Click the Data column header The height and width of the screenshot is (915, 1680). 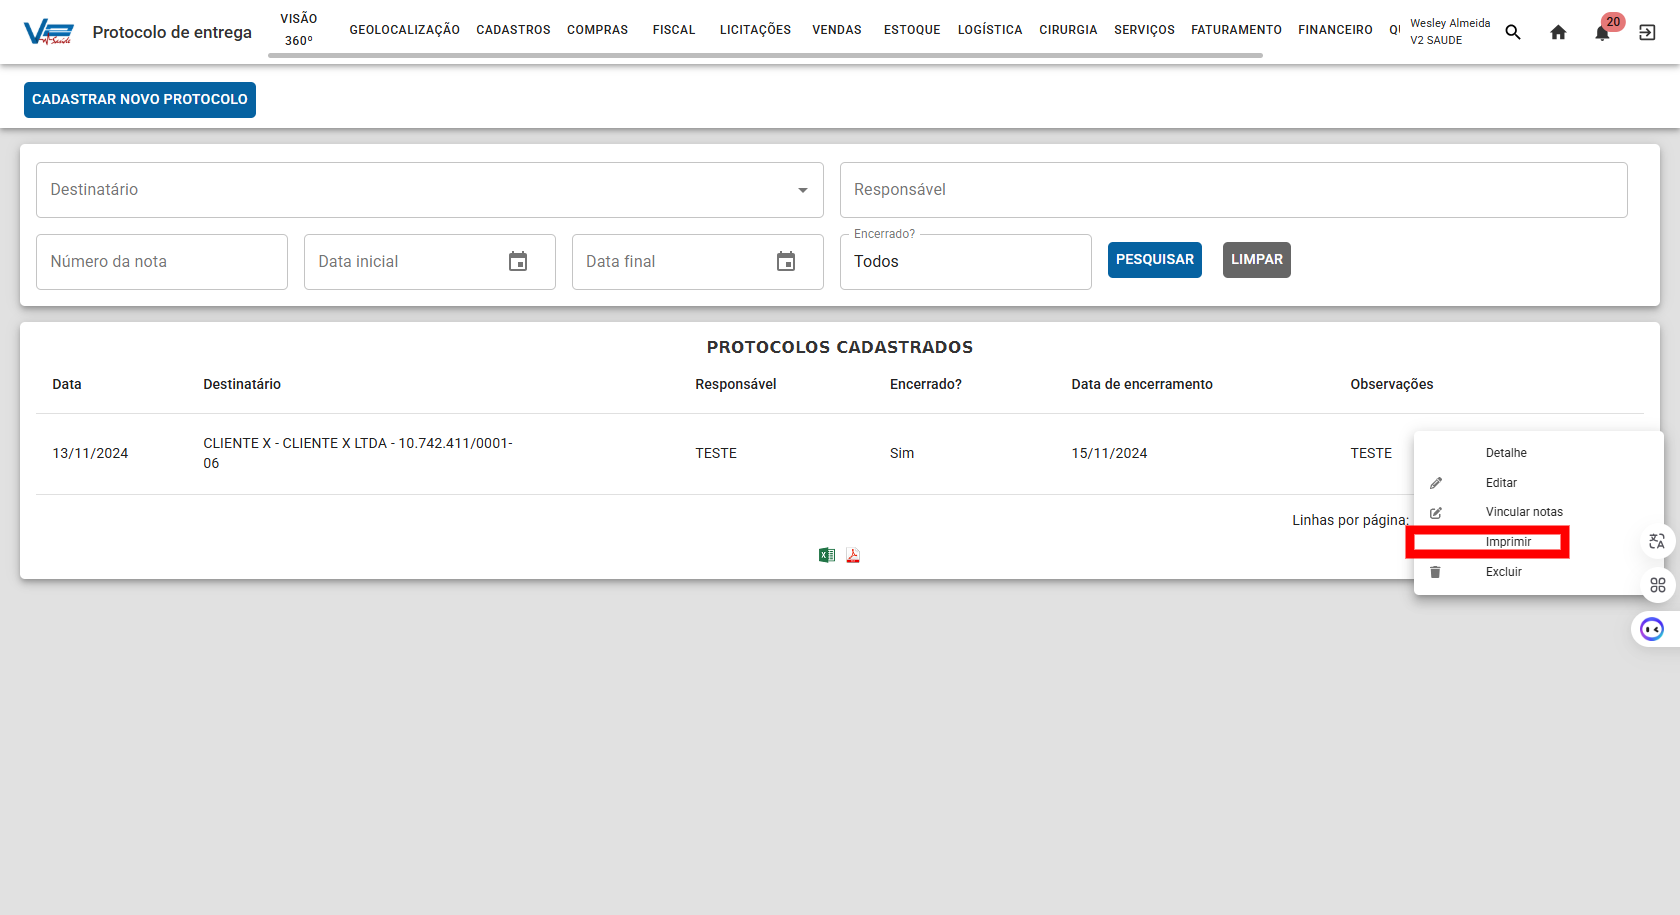coord(67,384)
